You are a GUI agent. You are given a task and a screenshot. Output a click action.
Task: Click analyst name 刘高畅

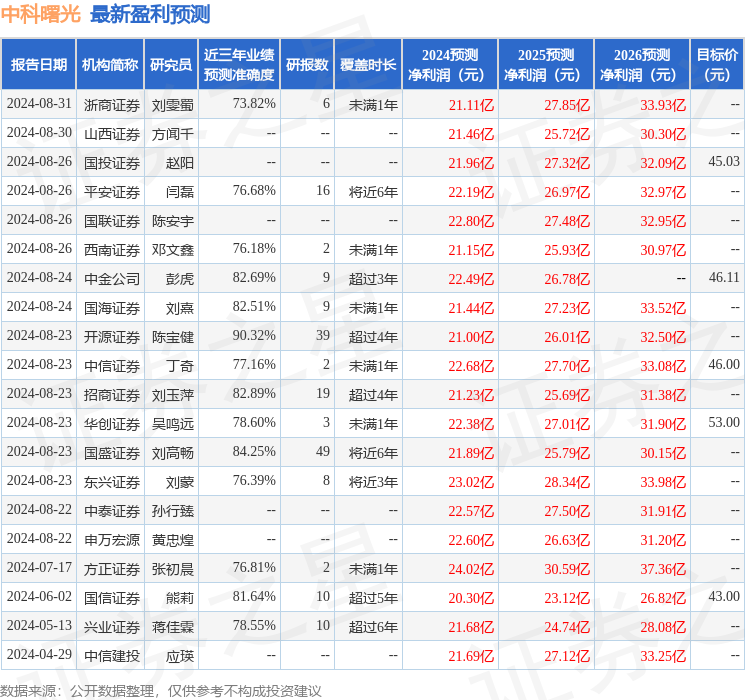(172, 453)
